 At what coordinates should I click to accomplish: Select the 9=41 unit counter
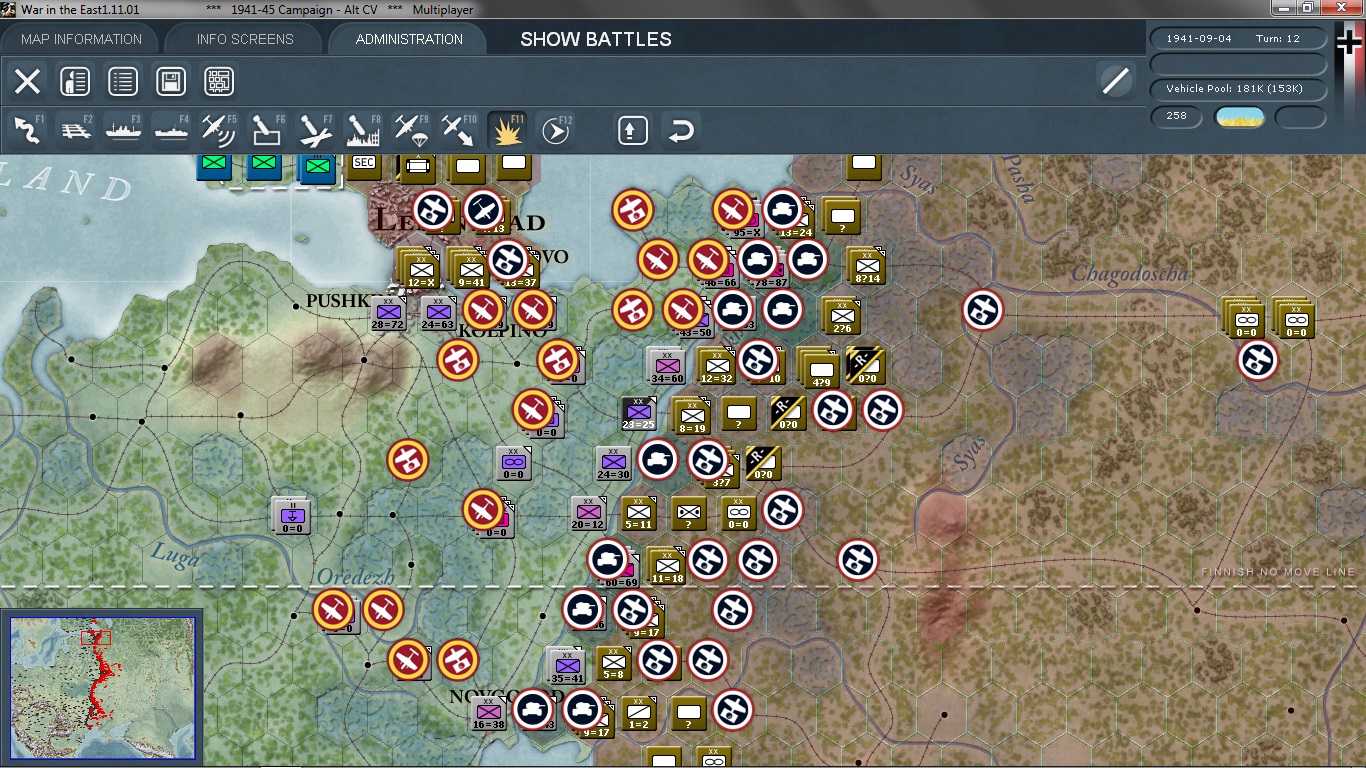click(x=470, y=270)
